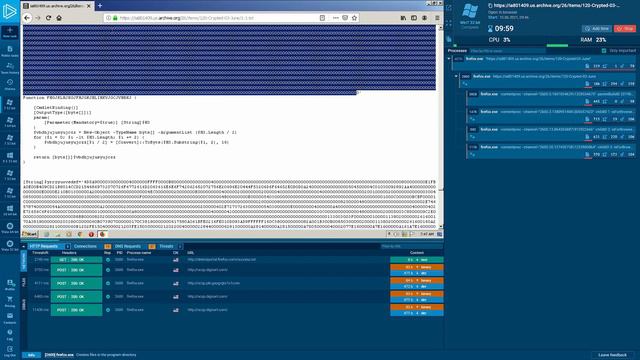Viewport: 640px width, 360px height.
Task: Click the Add time button
Action: click(597, 29)
